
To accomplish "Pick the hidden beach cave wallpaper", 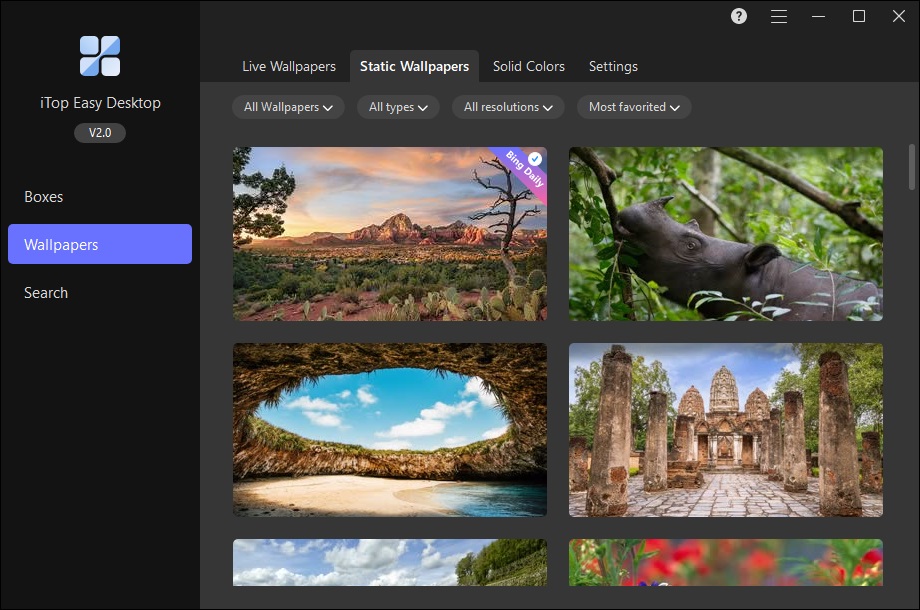I will pyautogui.click(x=390, y=430).
